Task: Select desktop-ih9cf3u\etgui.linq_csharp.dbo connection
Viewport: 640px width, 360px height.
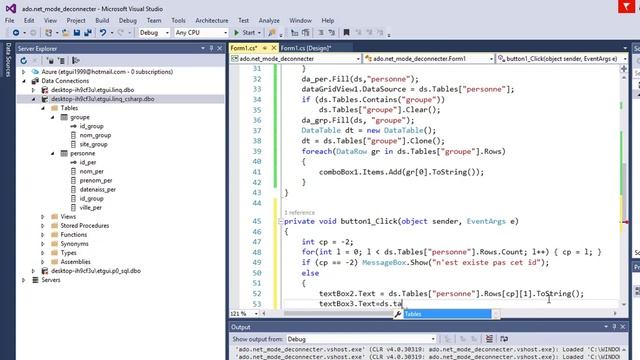Action: point(102,99)
